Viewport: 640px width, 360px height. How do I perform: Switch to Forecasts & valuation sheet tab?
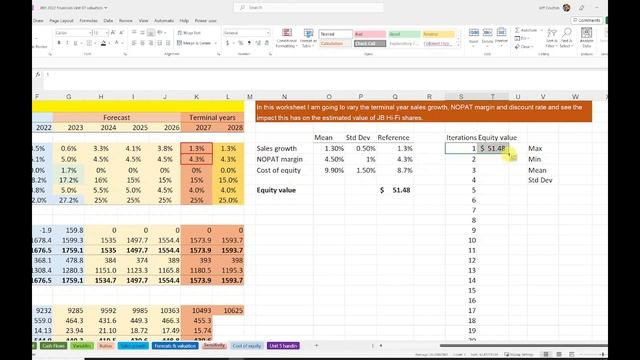click(175, 346)
